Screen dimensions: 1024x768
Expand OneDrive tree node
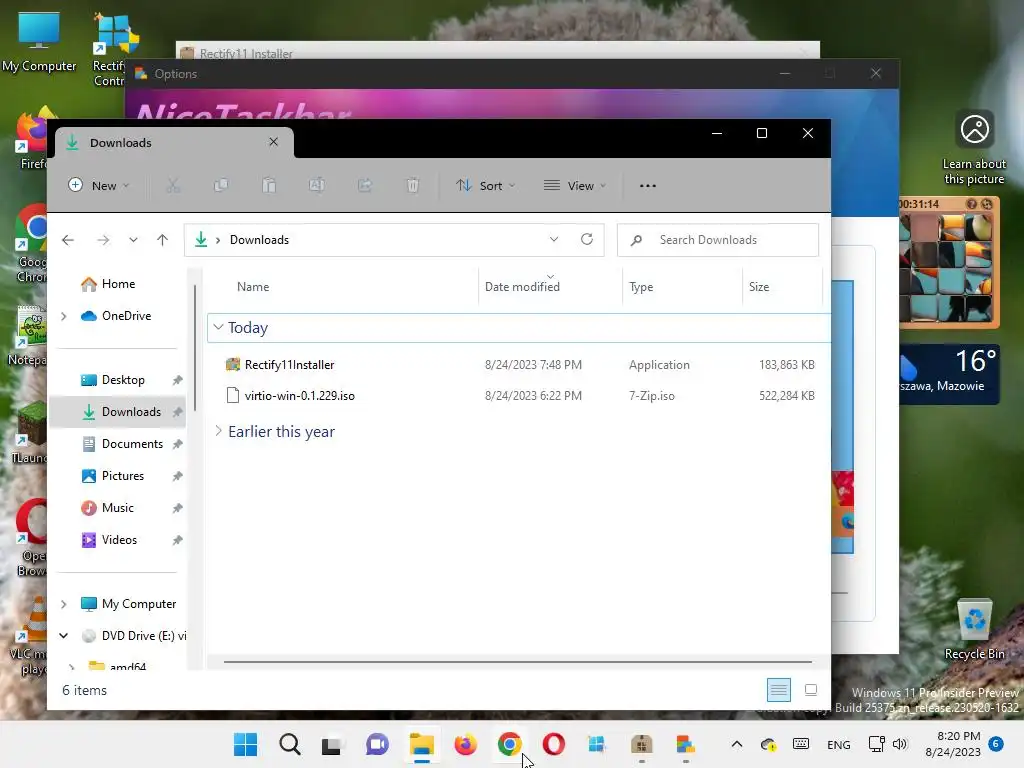64,316
